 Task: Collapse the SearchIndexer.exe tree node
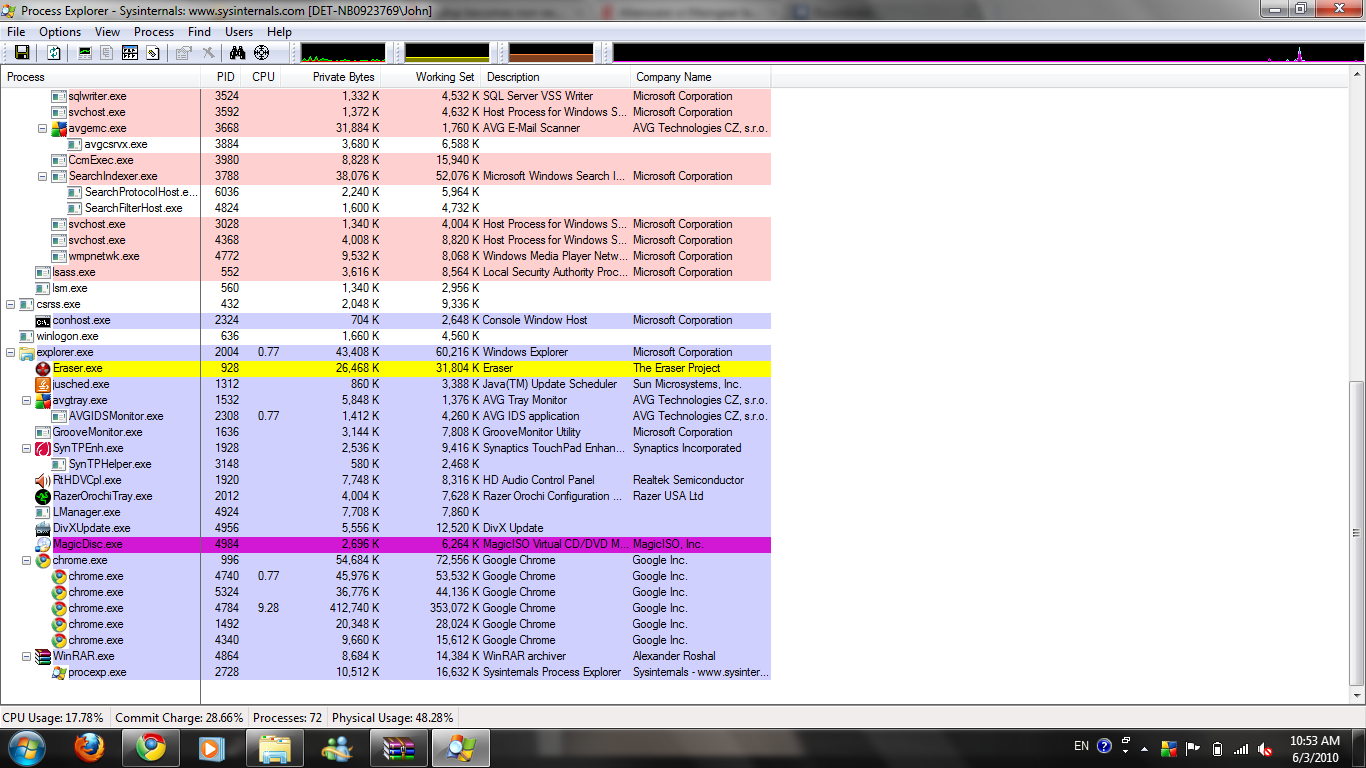[43, 176]
